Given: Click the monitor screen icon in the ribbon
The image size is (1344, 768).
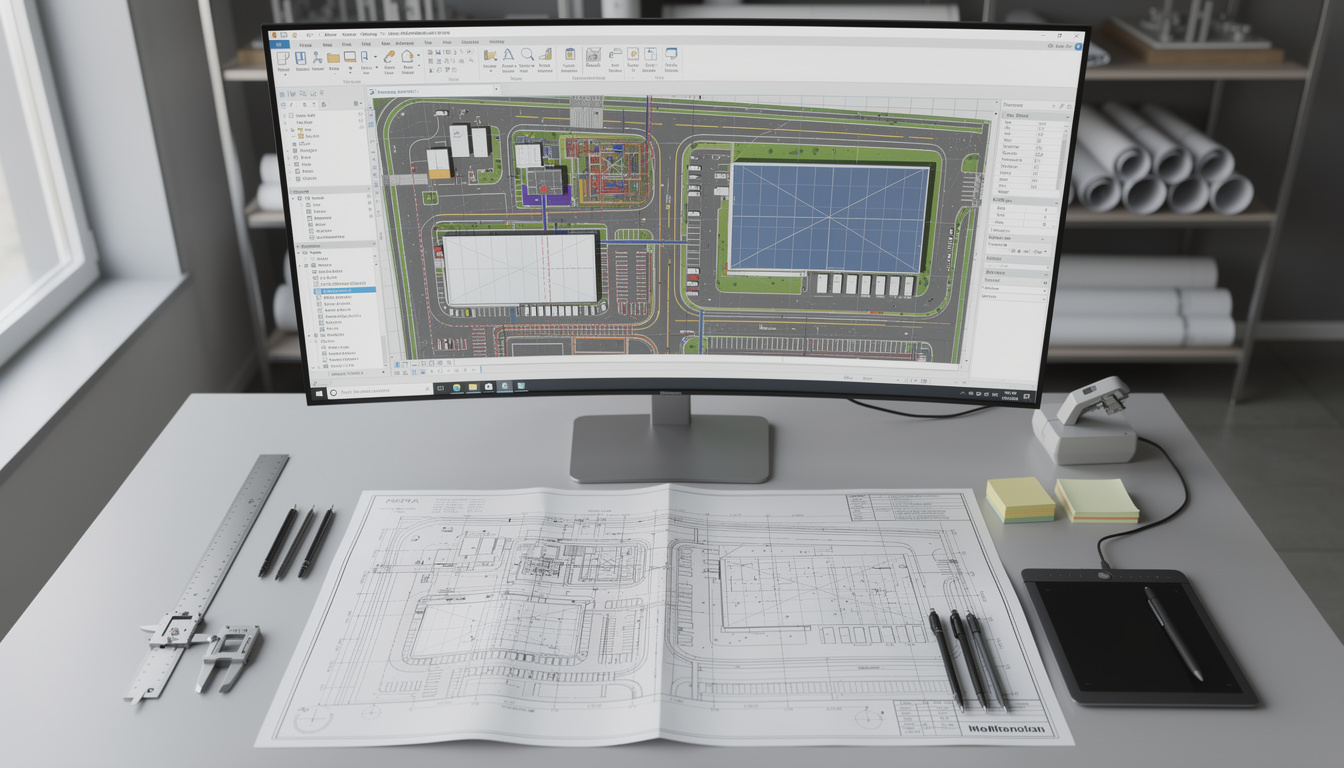Looking at the screenshot, I should coord(350,57).
